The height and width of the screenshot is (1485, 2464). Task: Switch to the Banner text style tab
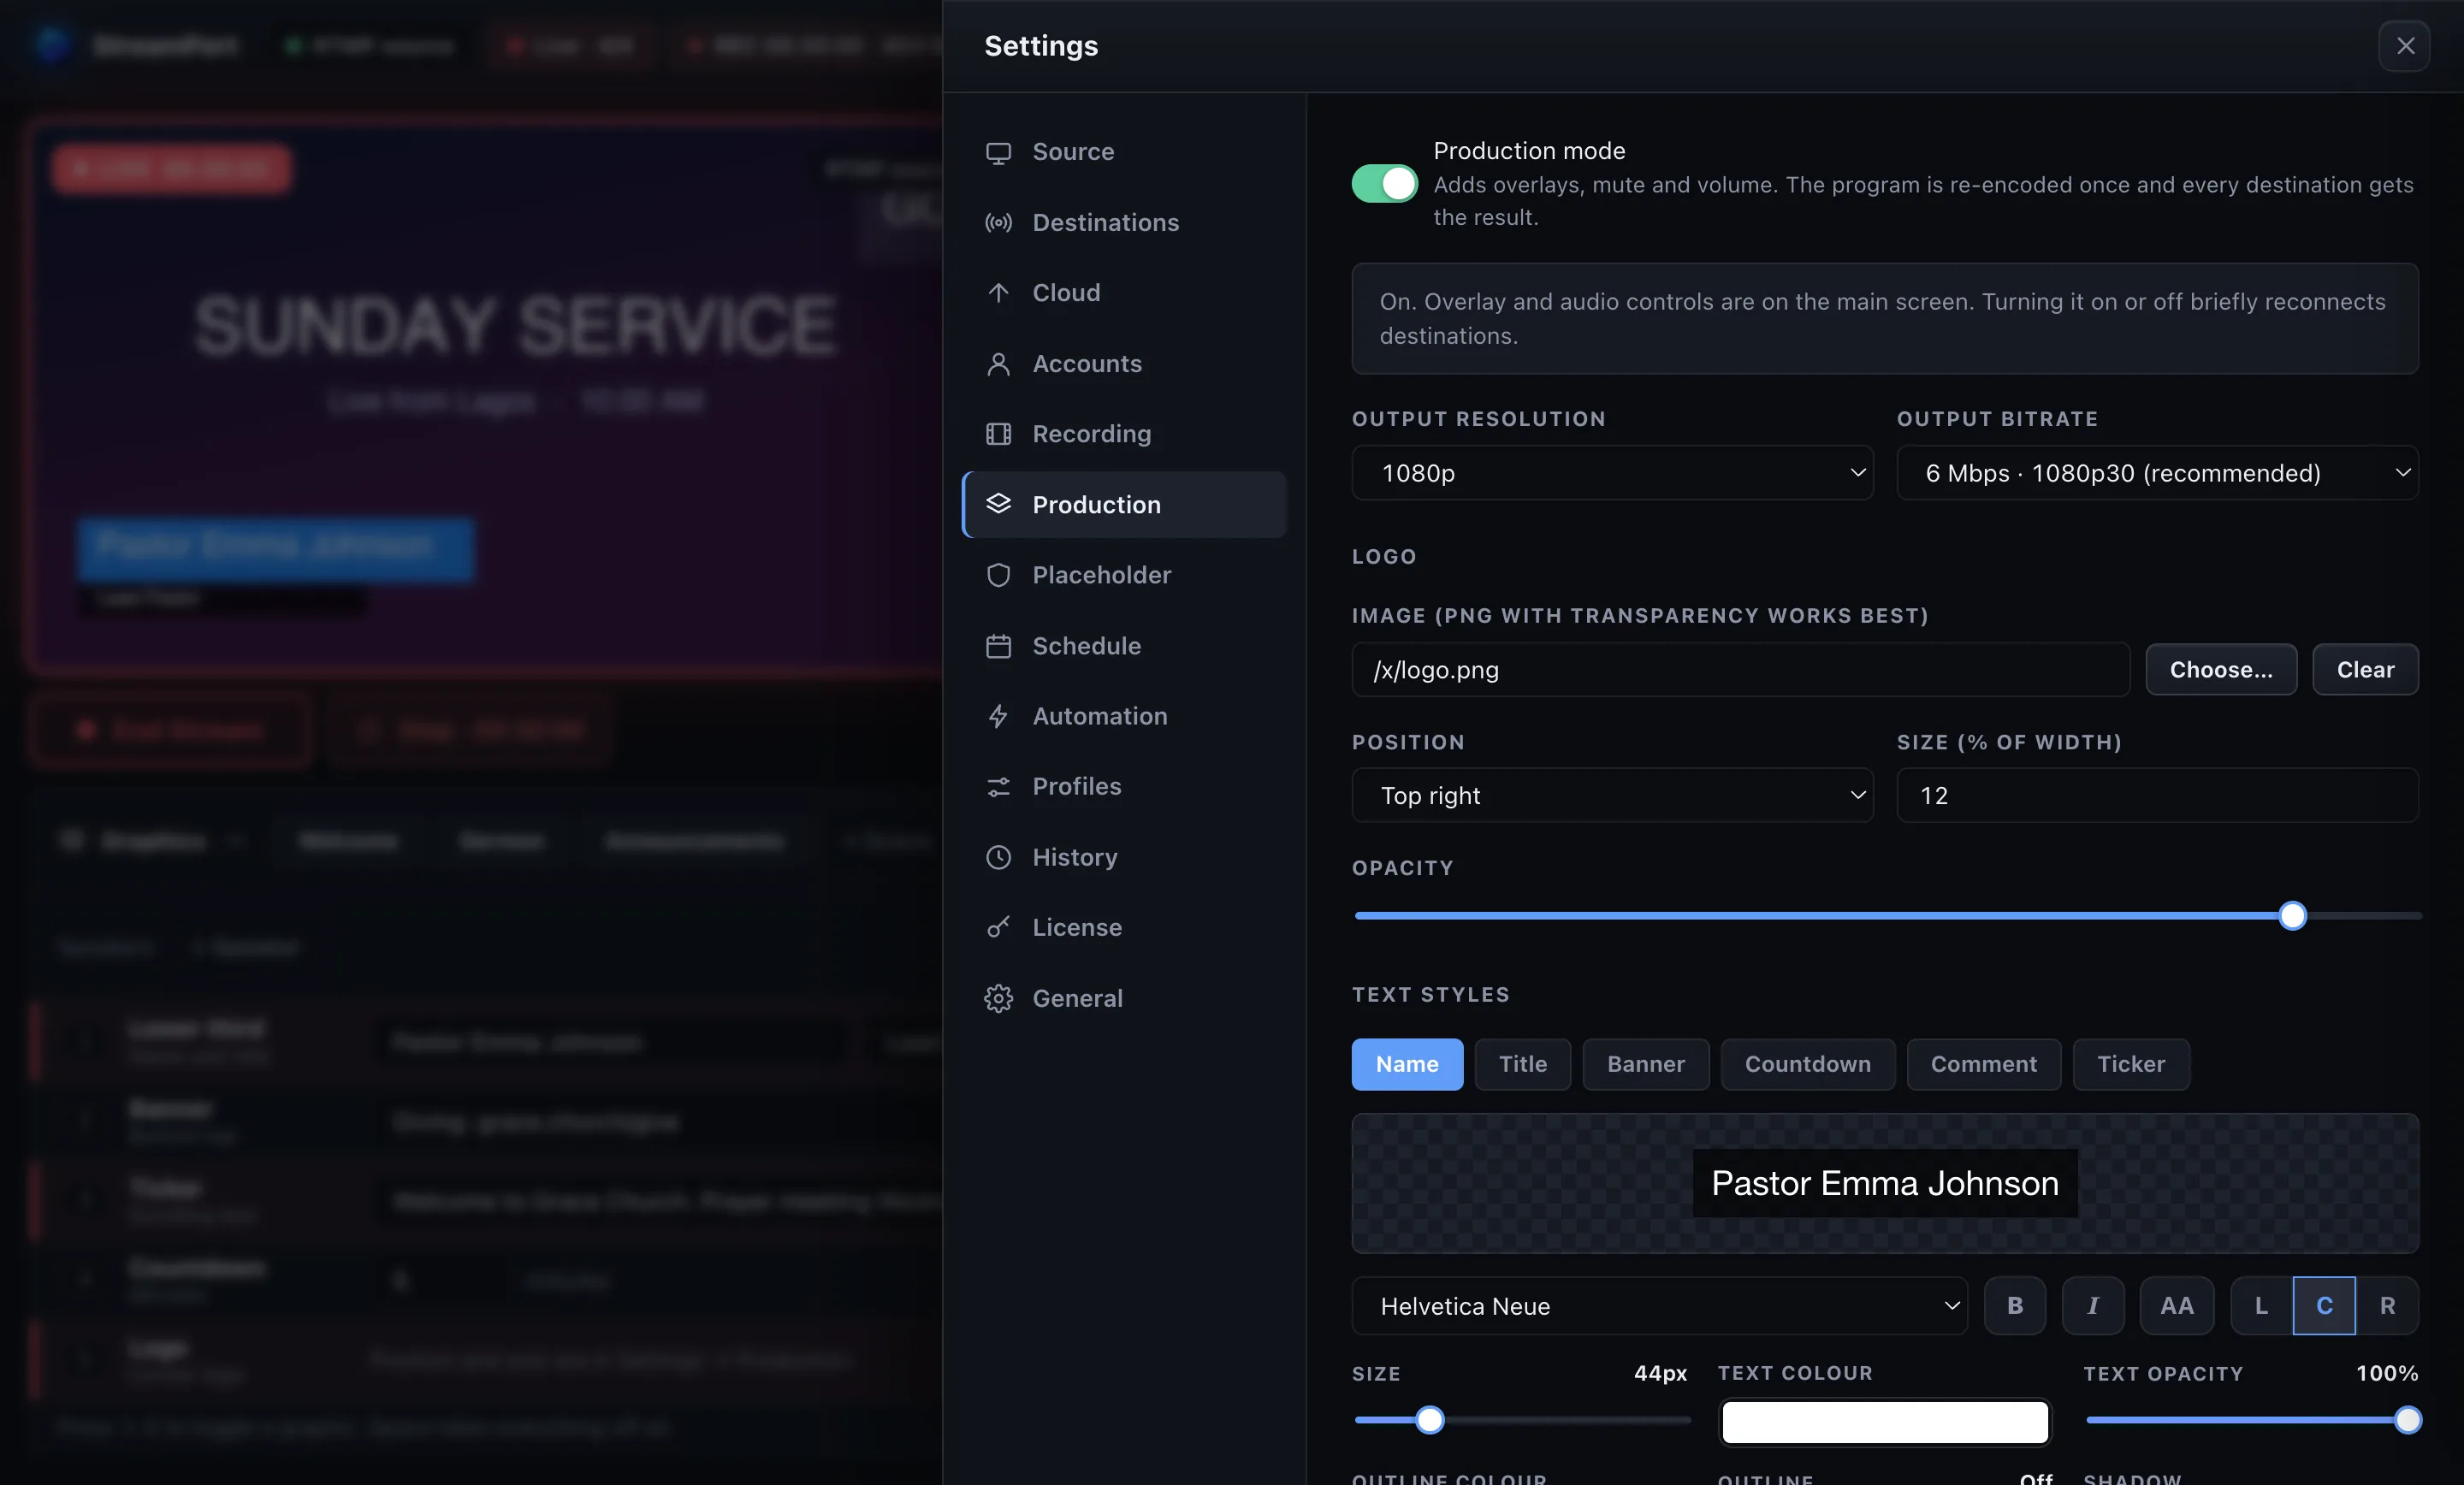(1645, 1064)
